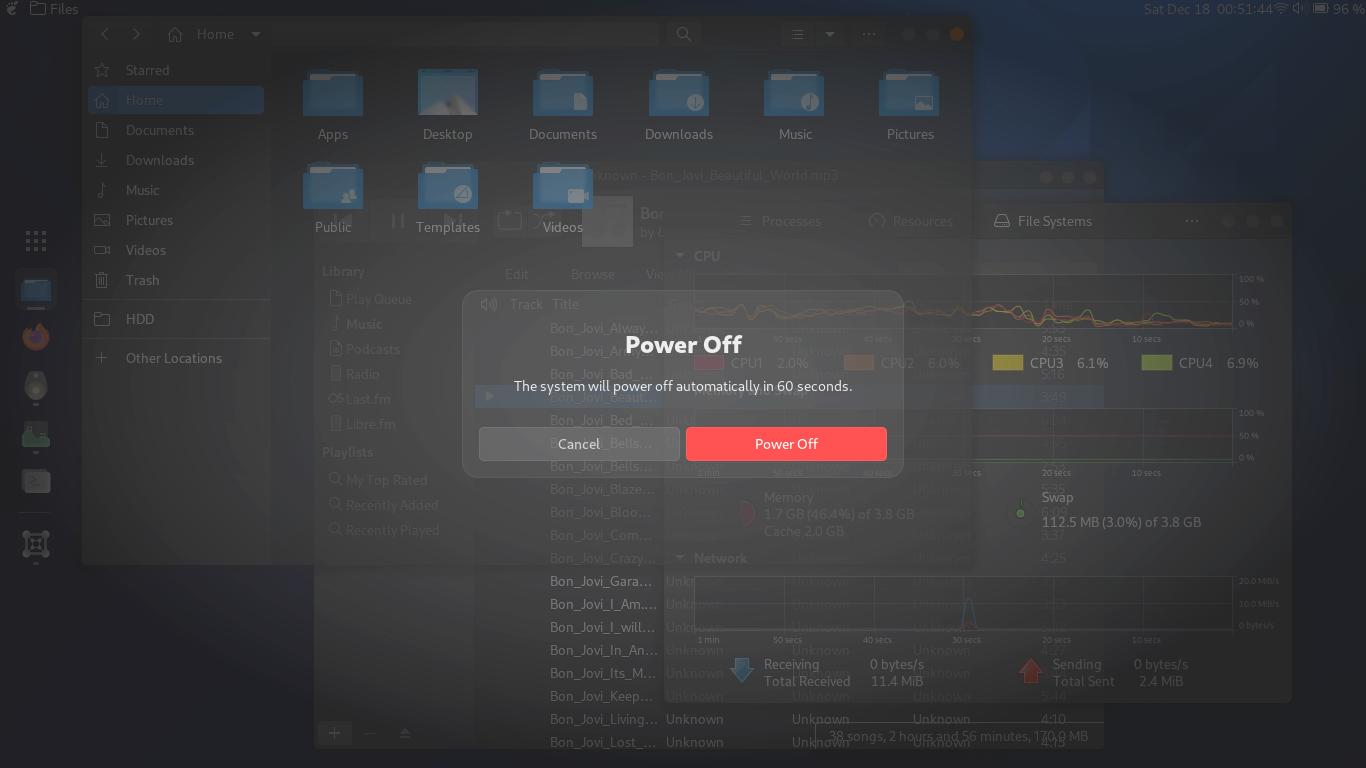Select Home in the Files sidebar
Image resolution: width=1366 pixels, height=768 pixels.
[x=176, y=100]
